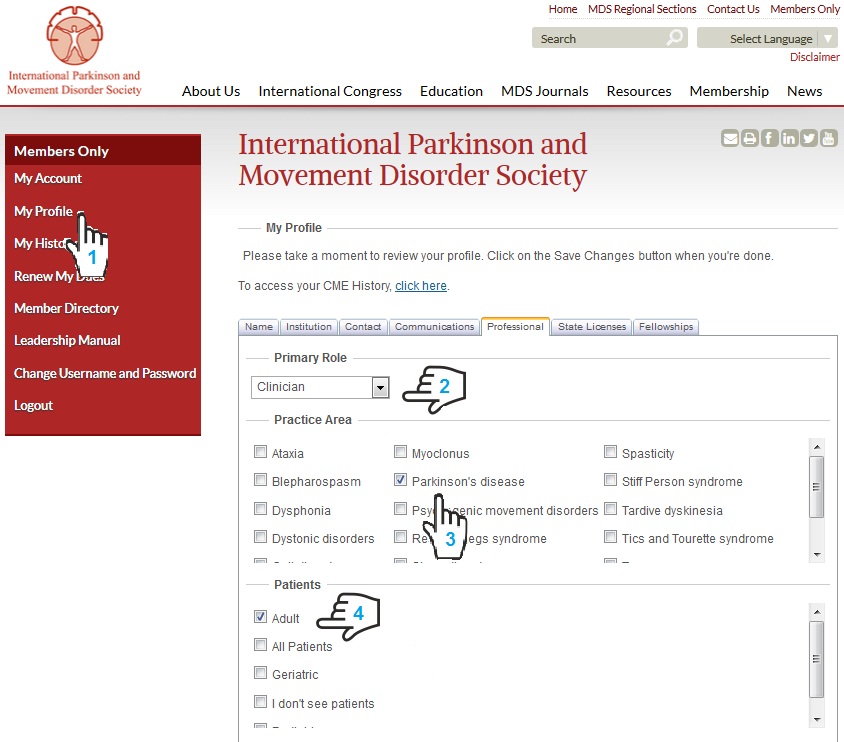The width and height of the screenshot is (844, 742).
Task: Click the Patients list scrollbar up arrow
Action: [x=817, y=612]
